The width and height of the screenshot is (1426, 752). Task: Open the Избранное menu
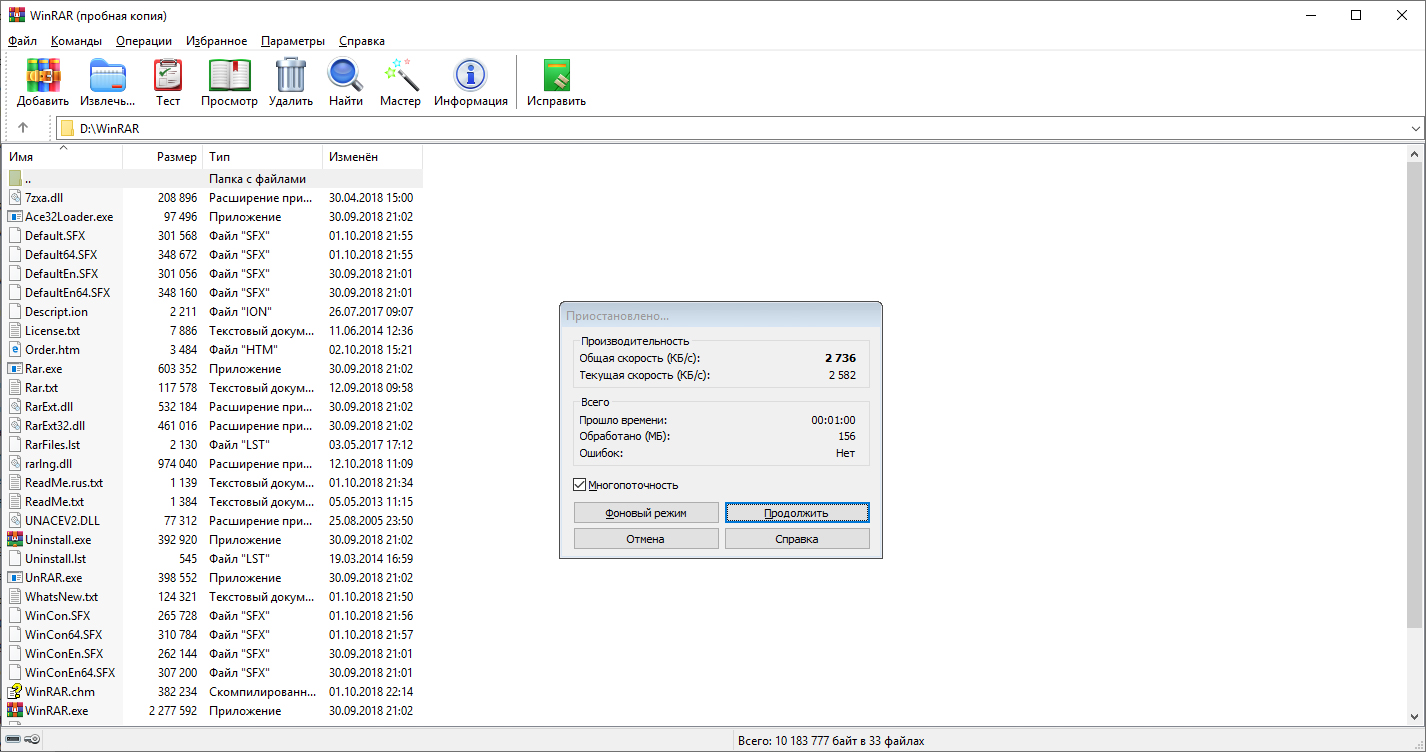point(216,41)
